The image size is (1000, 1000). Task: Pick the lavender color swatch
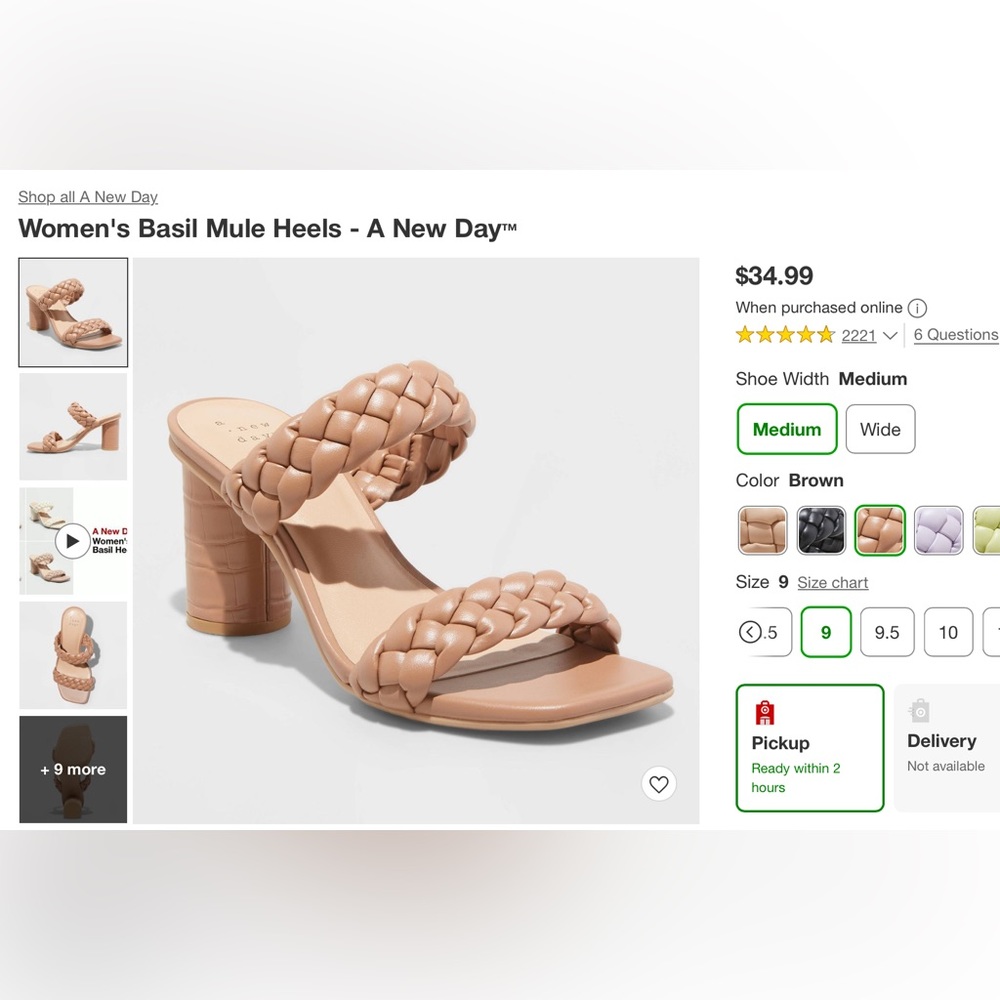coord(939,530)
